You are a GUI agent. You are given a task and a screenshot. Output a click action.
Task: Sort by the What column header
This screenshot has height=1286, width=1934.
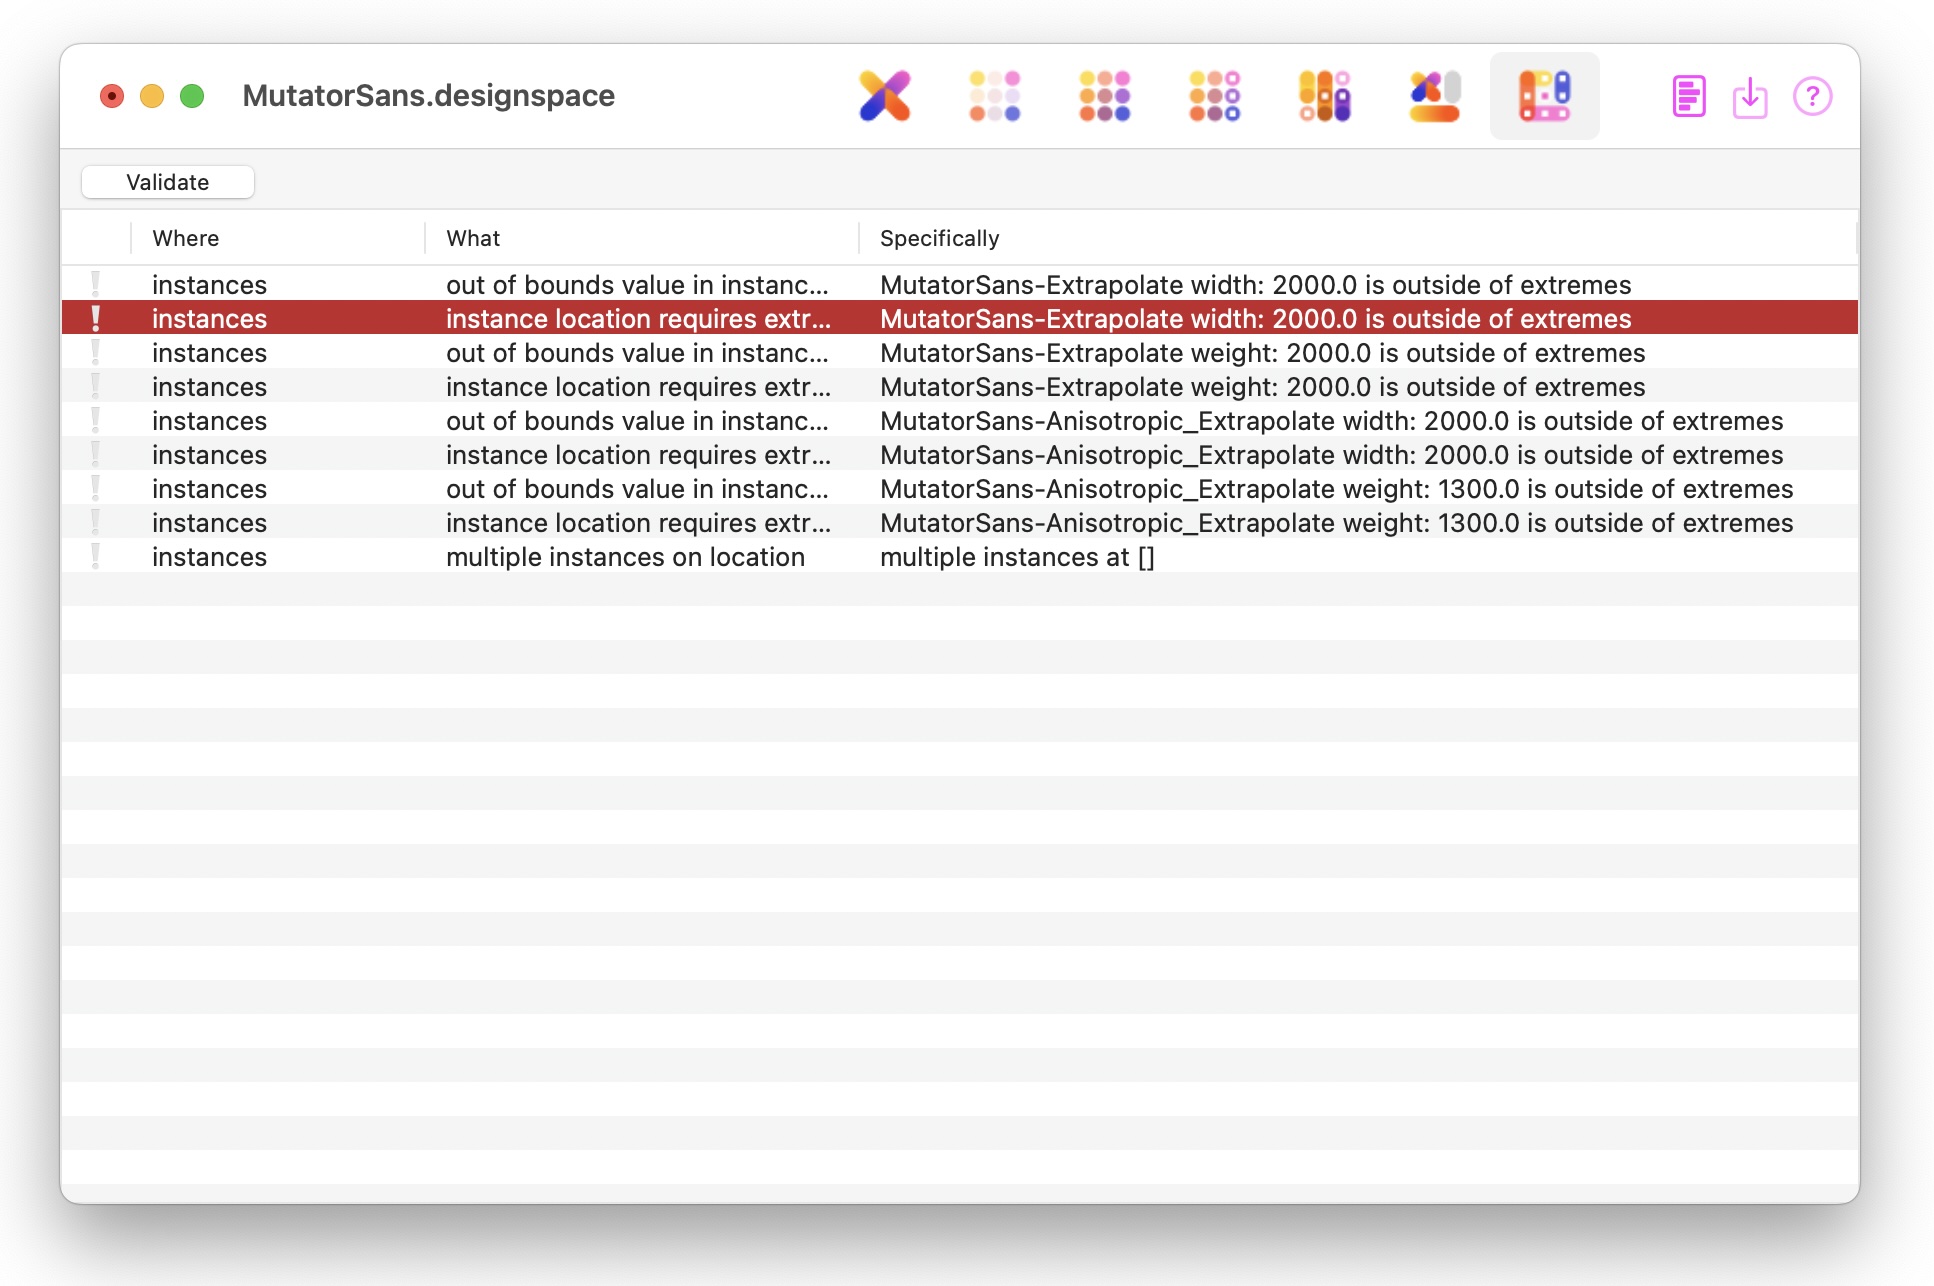click(x=641, y=238)
